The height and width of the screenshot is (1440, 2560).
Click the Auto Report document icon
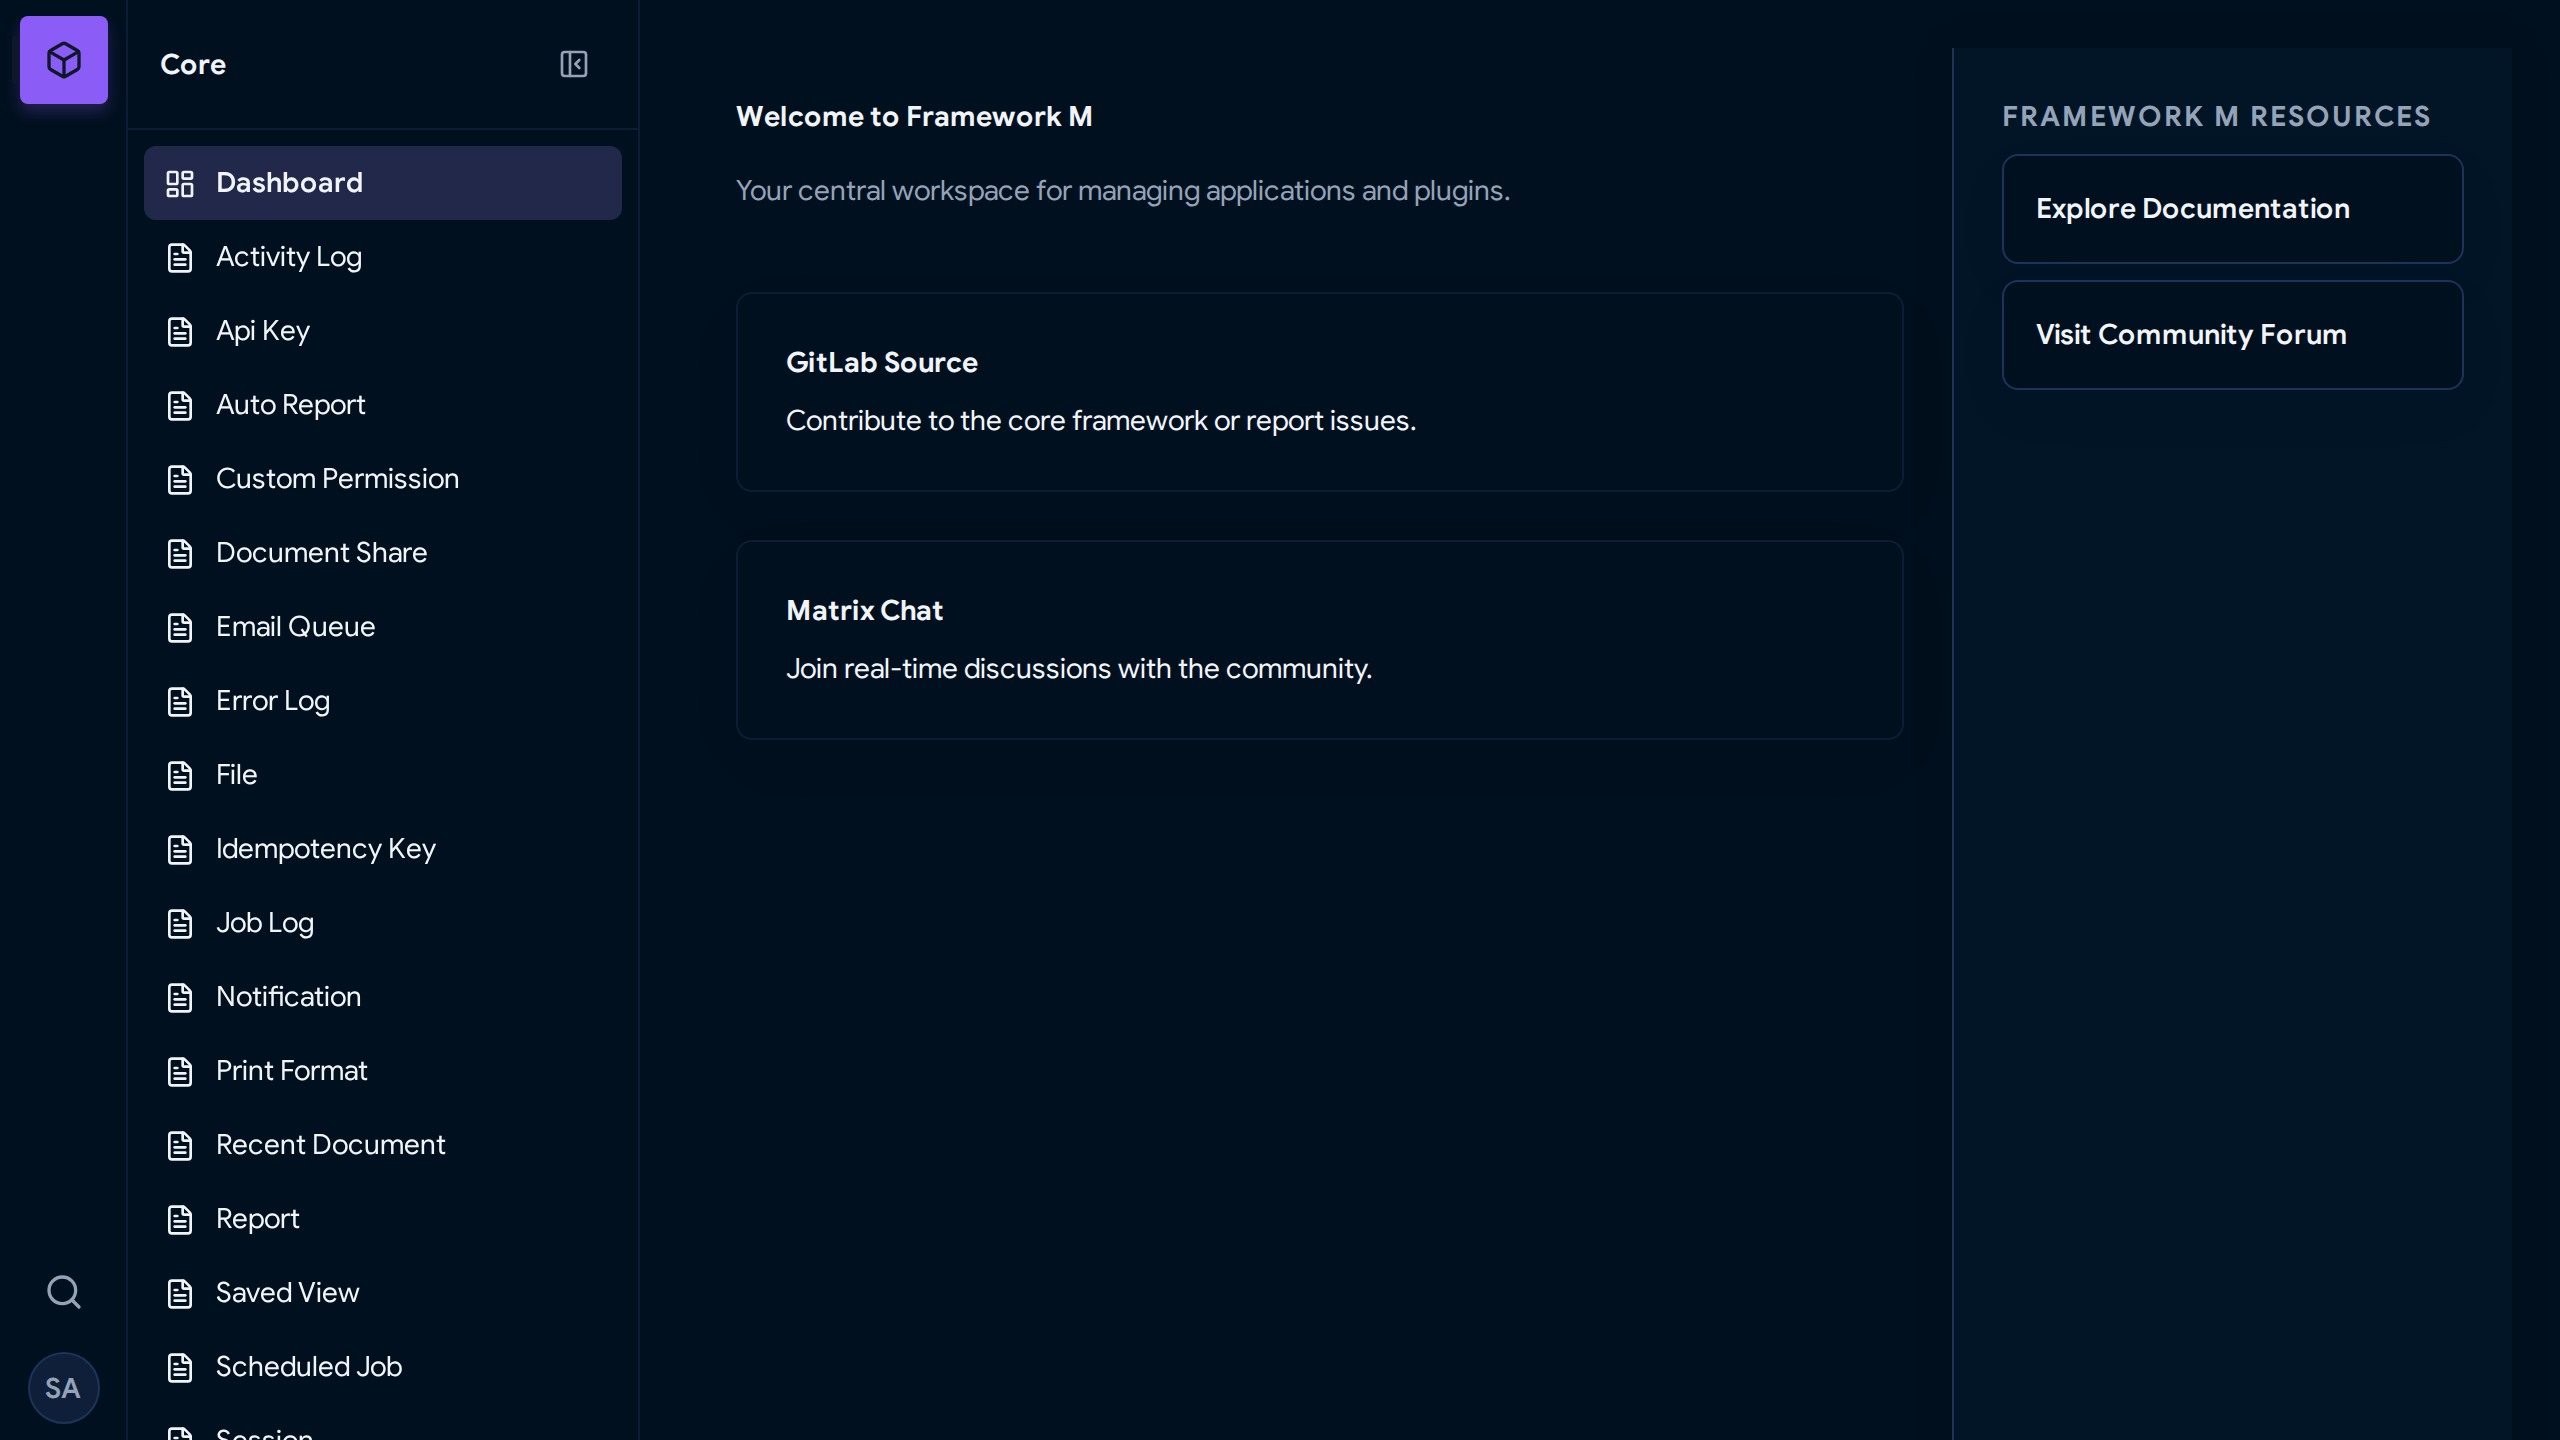tap(180, 405)
